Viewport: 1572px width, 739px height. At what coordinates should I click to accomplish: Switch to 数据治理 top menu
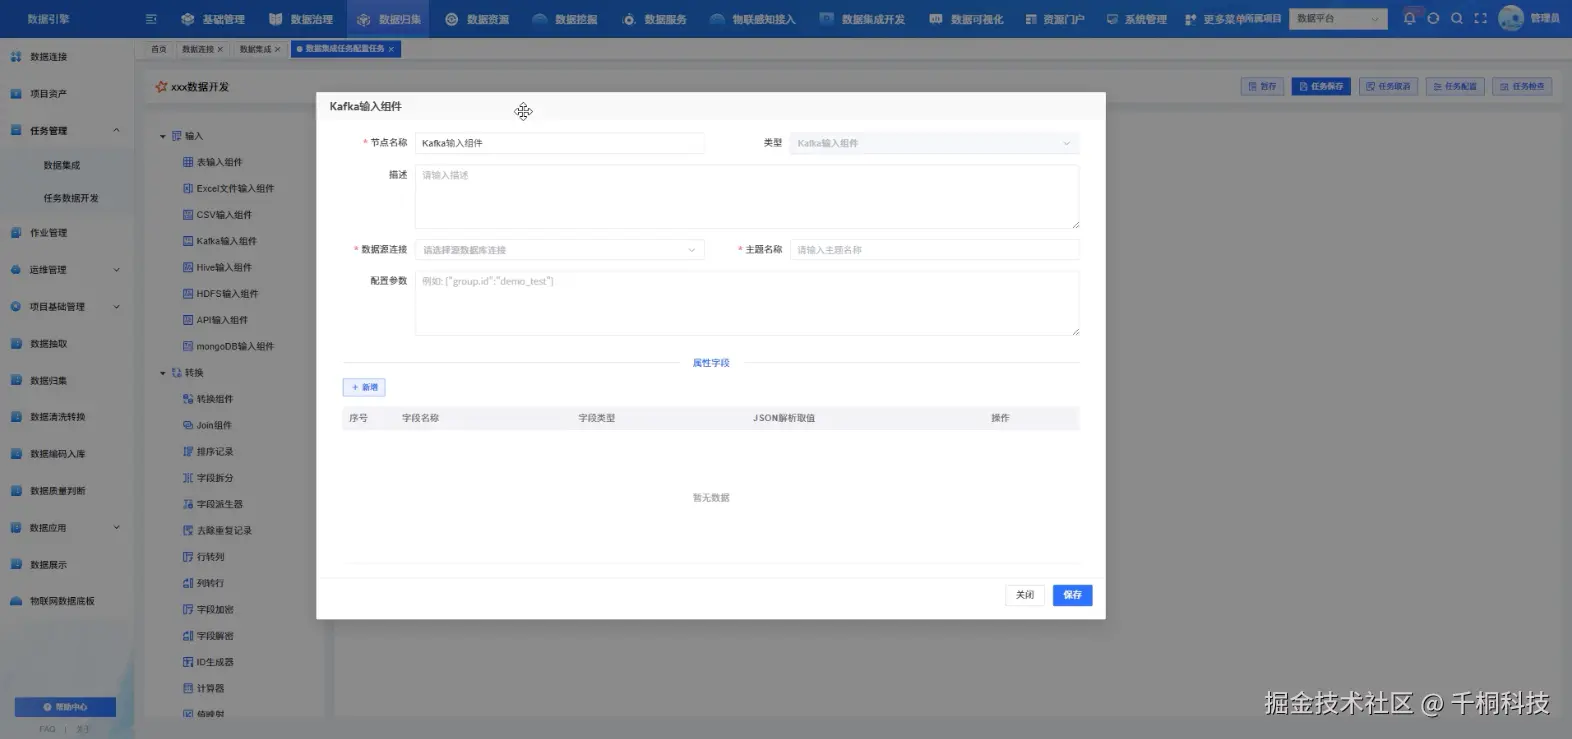tap(301, 19)
